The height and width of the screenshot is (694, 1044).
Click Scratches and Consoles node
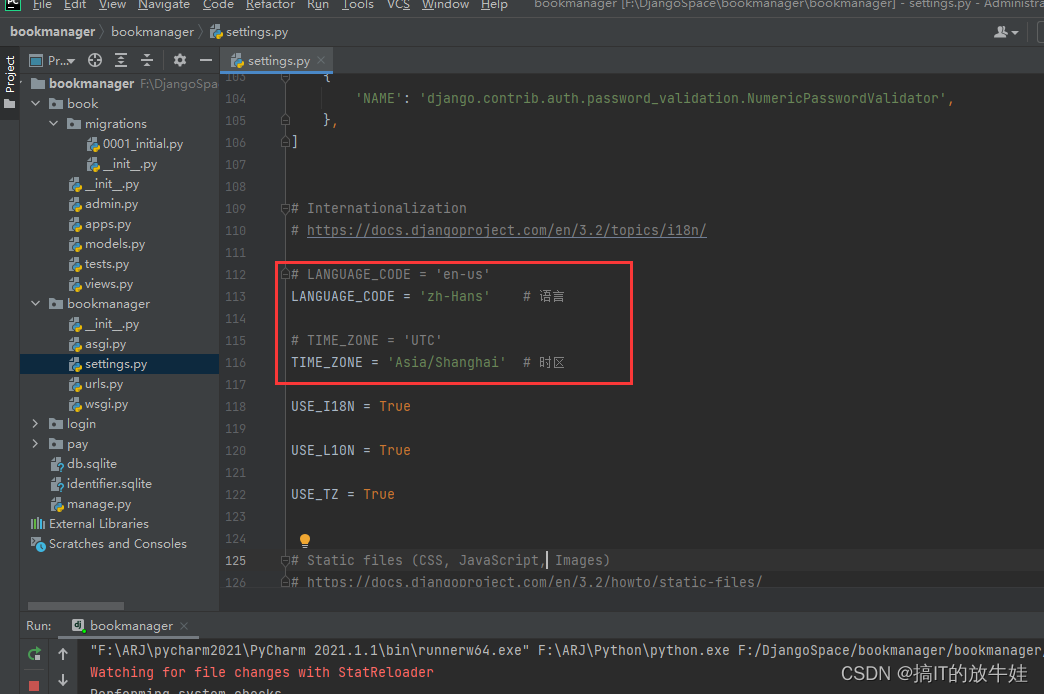point(109,543)
